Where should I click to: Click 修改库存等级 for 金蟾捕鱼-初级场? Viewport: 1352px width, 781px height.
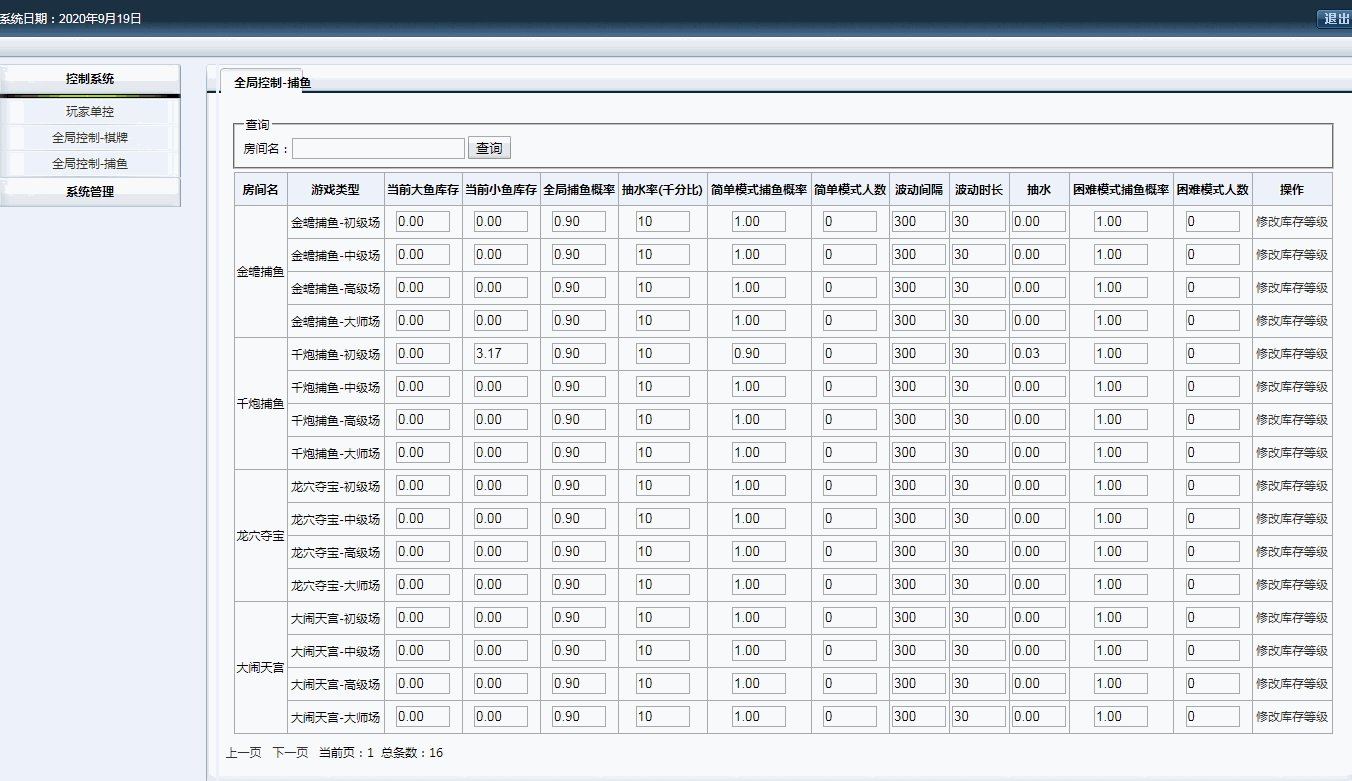(x=1291, y=222)
